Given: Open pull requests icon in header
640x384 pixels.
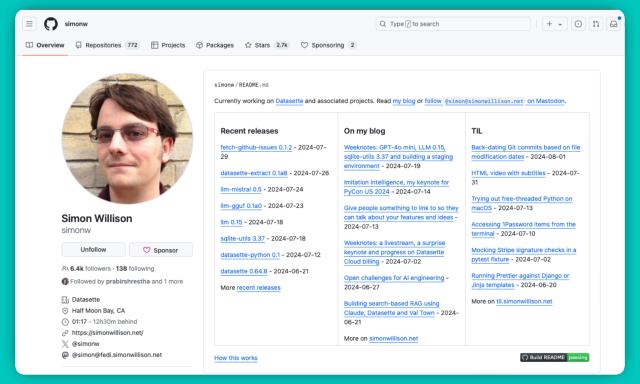Looking at the screenshot, I should tap(596, 24).
